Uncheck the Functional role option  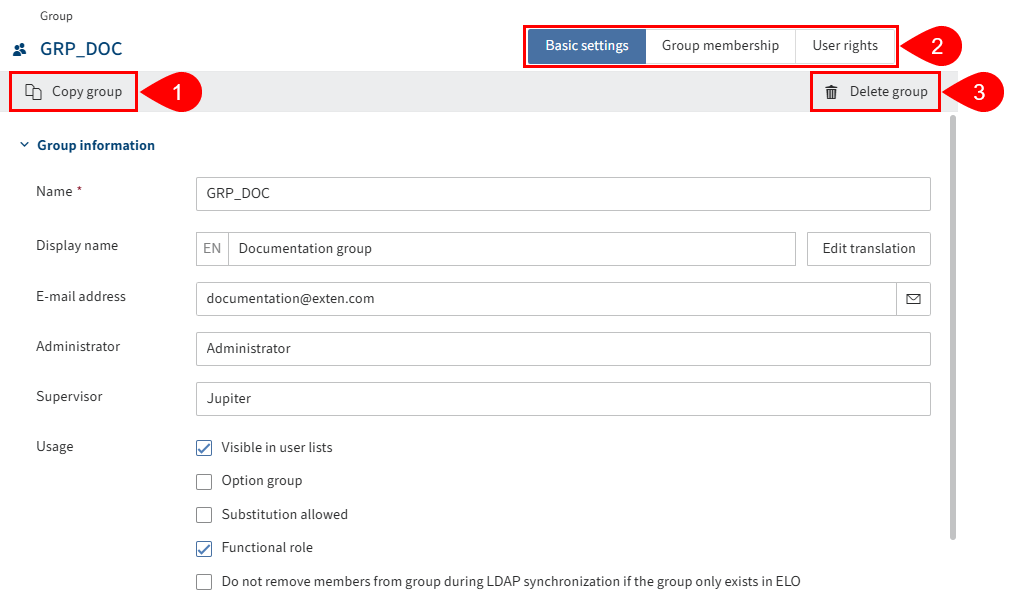[204, 548]
